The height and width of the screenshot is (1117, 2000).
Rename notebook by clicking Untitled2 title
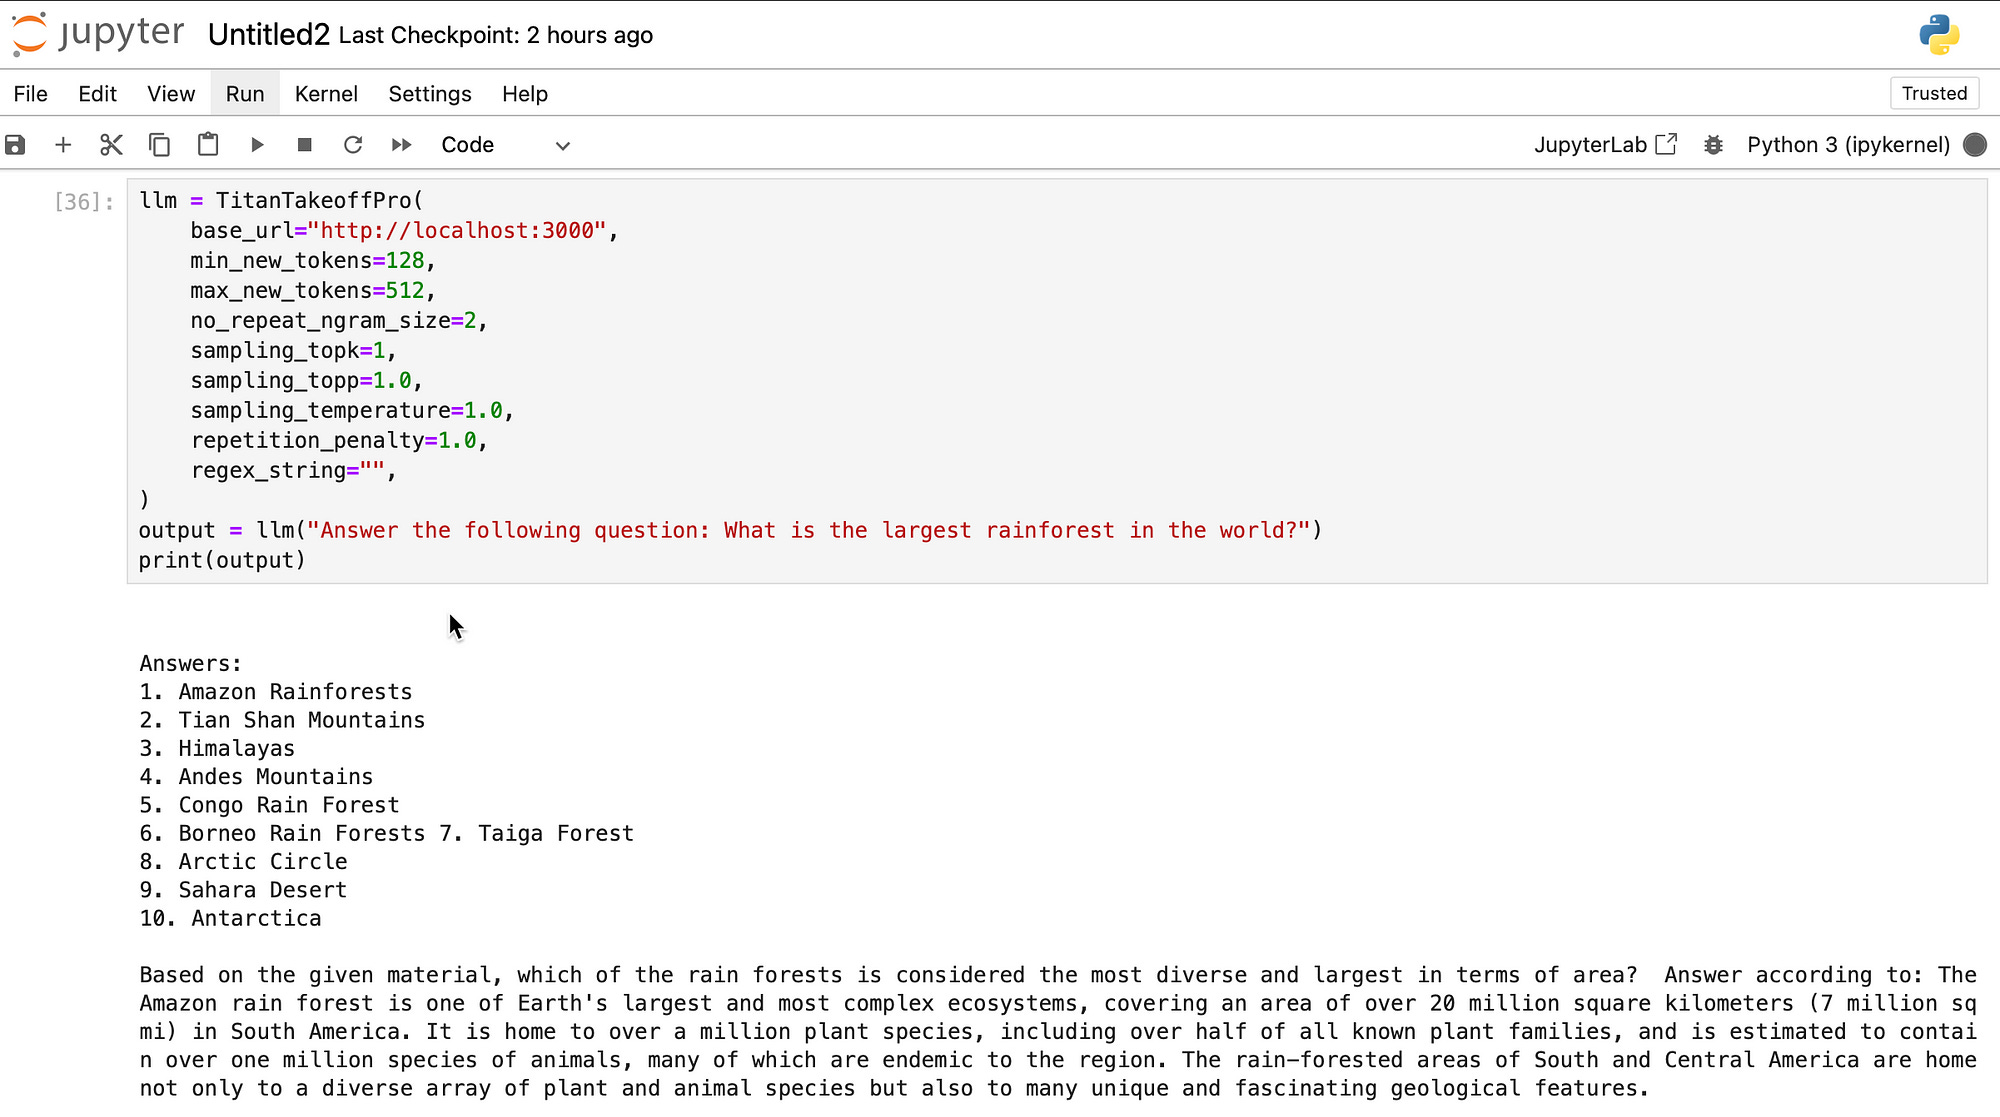coord(268,35)
